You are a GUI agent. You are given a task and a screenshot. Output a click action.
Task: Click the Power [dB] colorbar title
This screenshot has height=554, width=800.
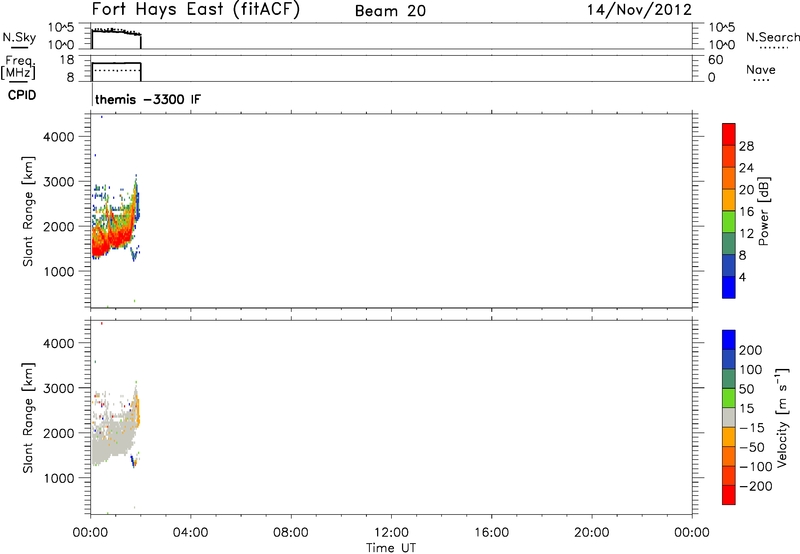click(x=764, y=211)
